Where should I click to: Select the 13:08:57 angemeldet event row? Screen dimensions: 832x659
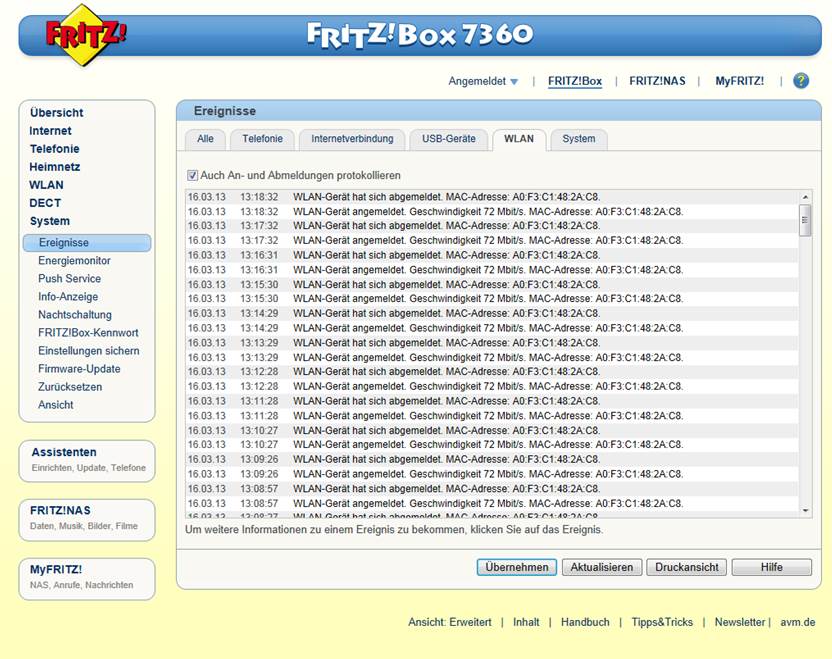[492, 503]
